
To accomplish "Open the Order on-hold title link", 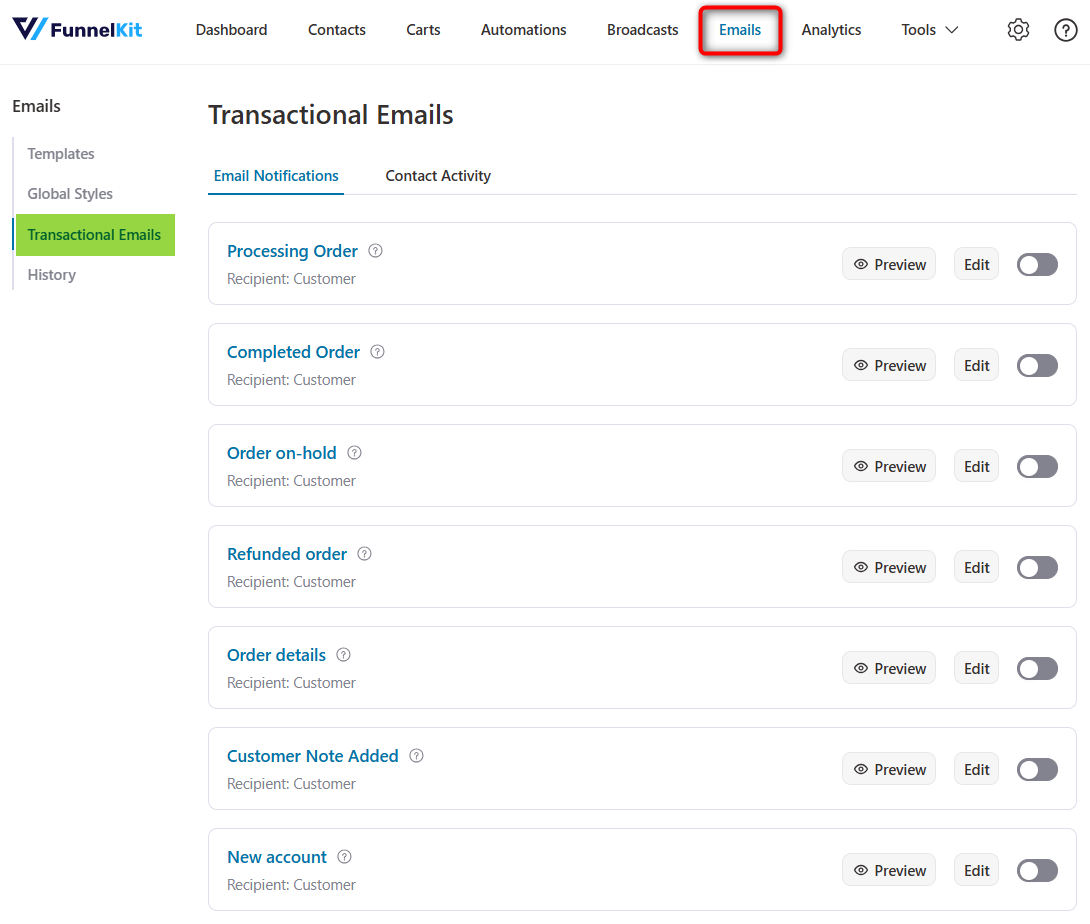I will pos(282,453).
